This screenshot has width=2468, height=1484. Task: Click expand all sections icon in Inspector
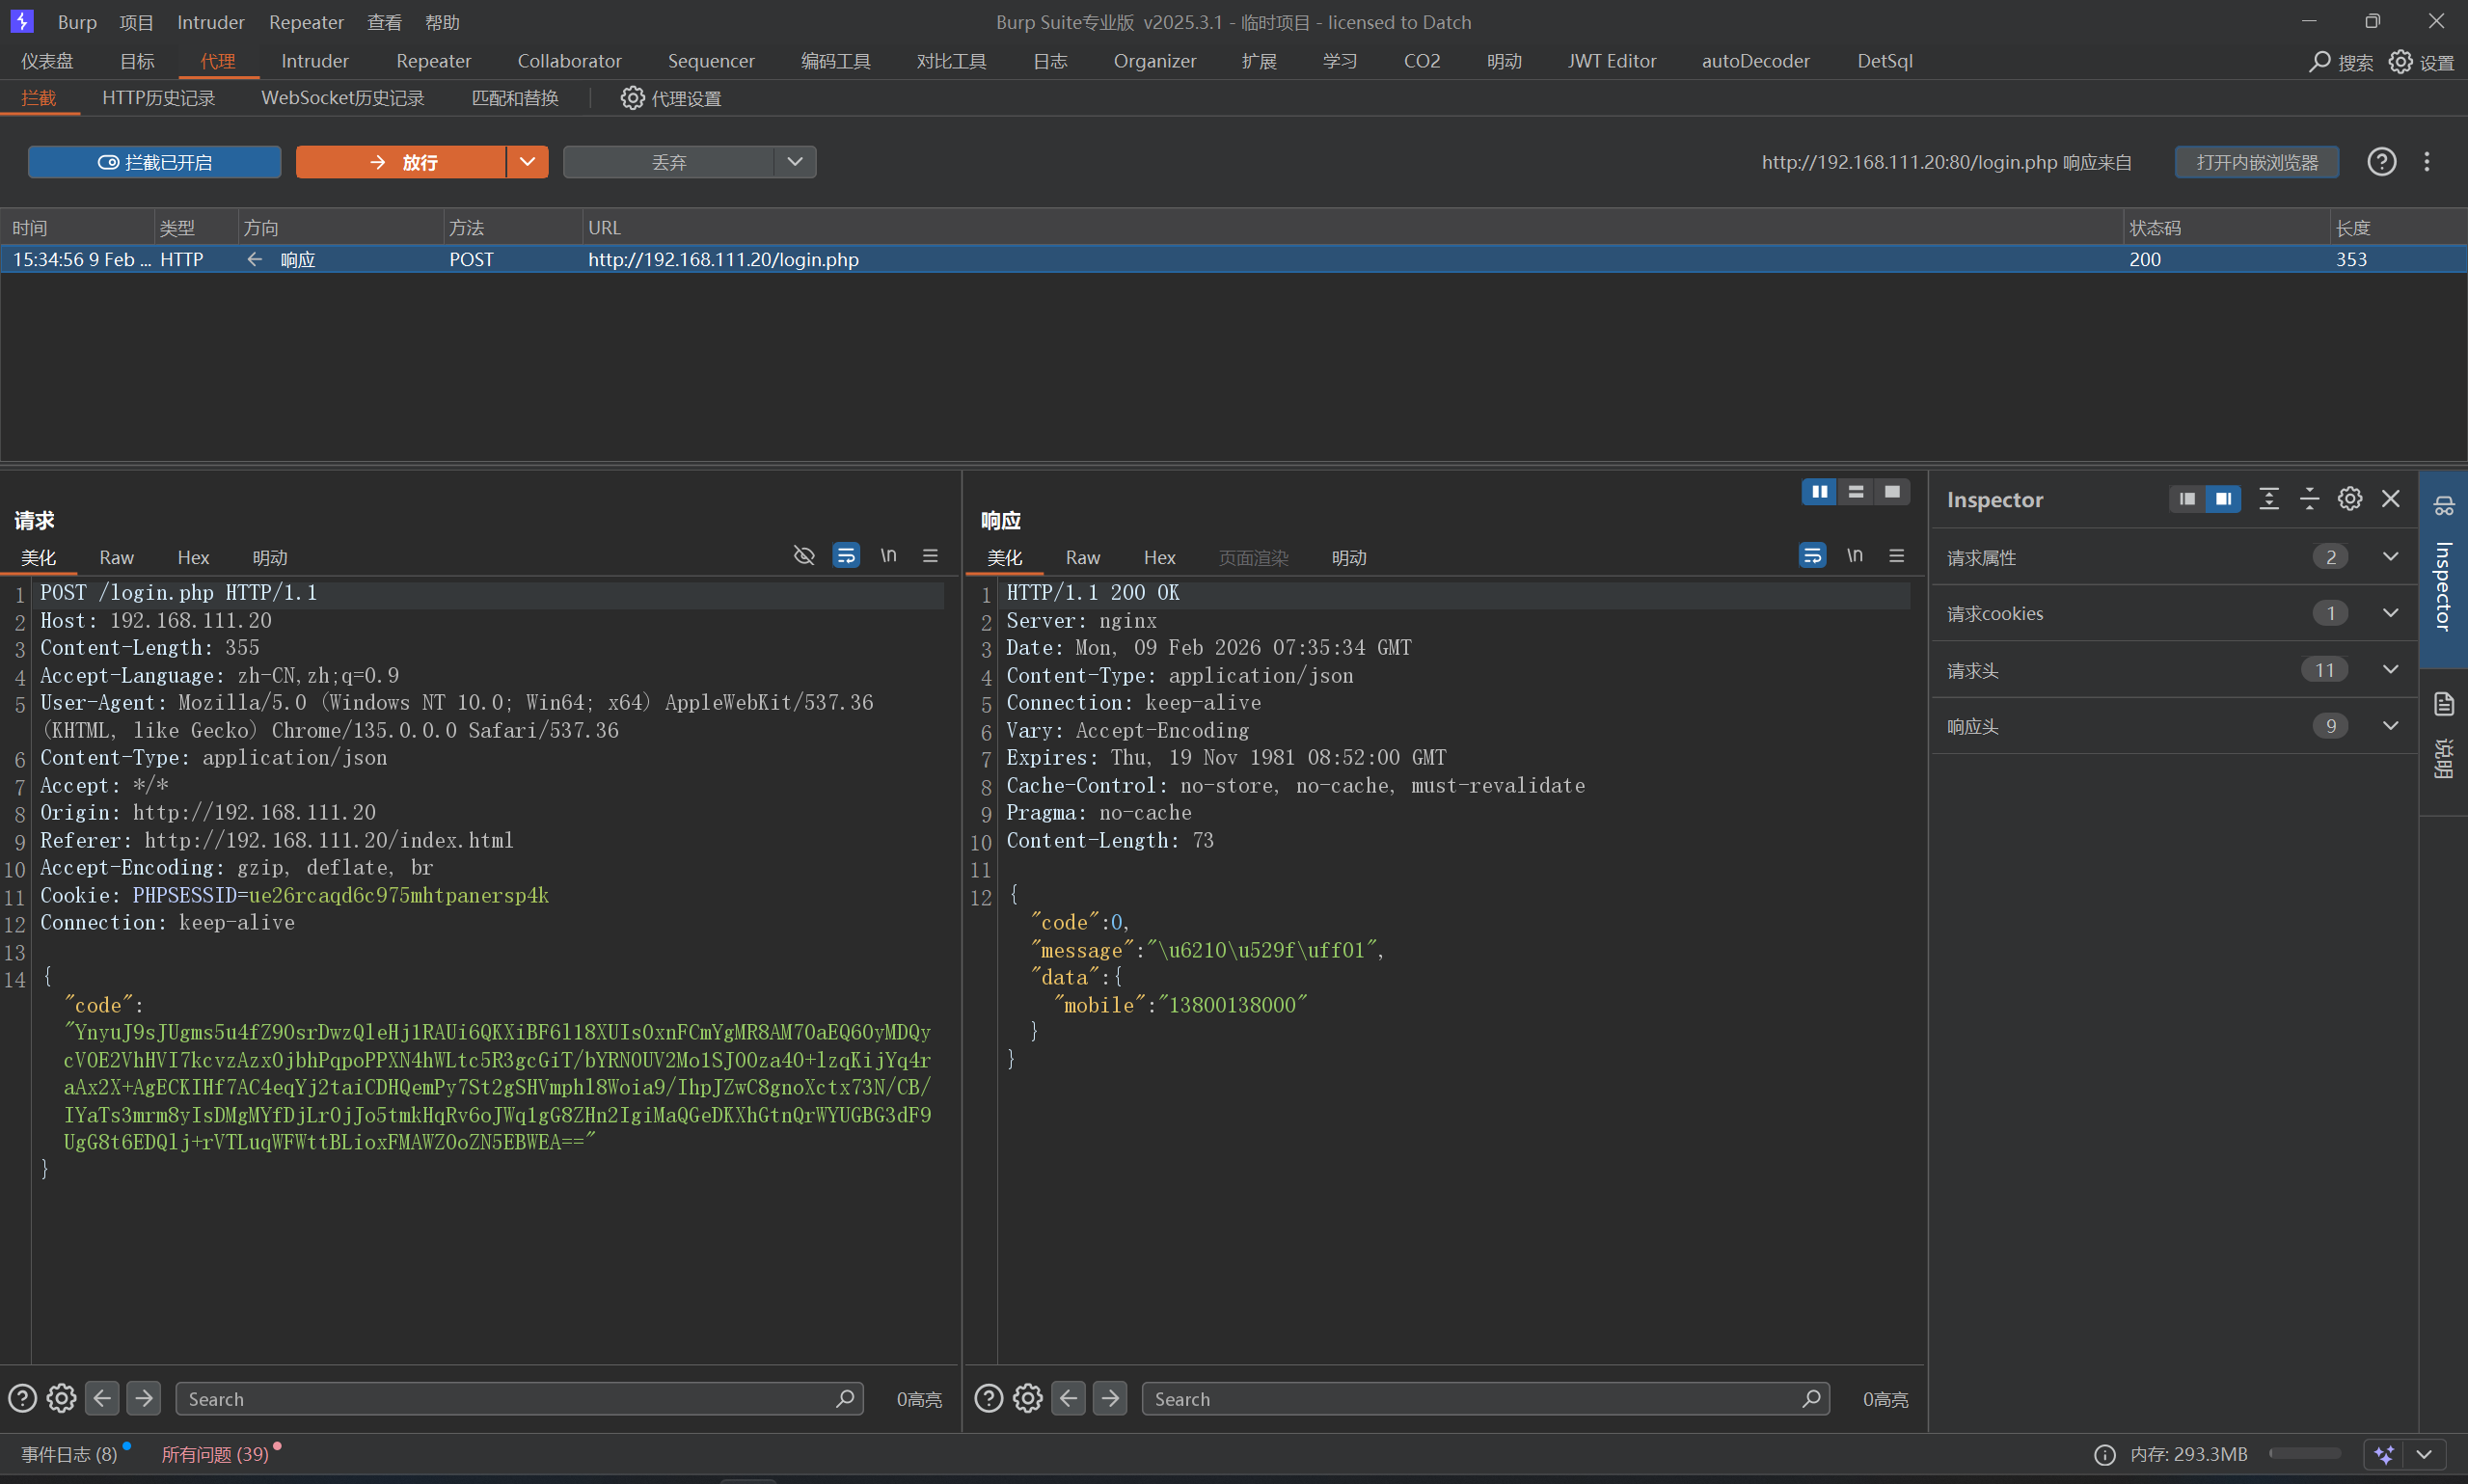click(2269, 499)
